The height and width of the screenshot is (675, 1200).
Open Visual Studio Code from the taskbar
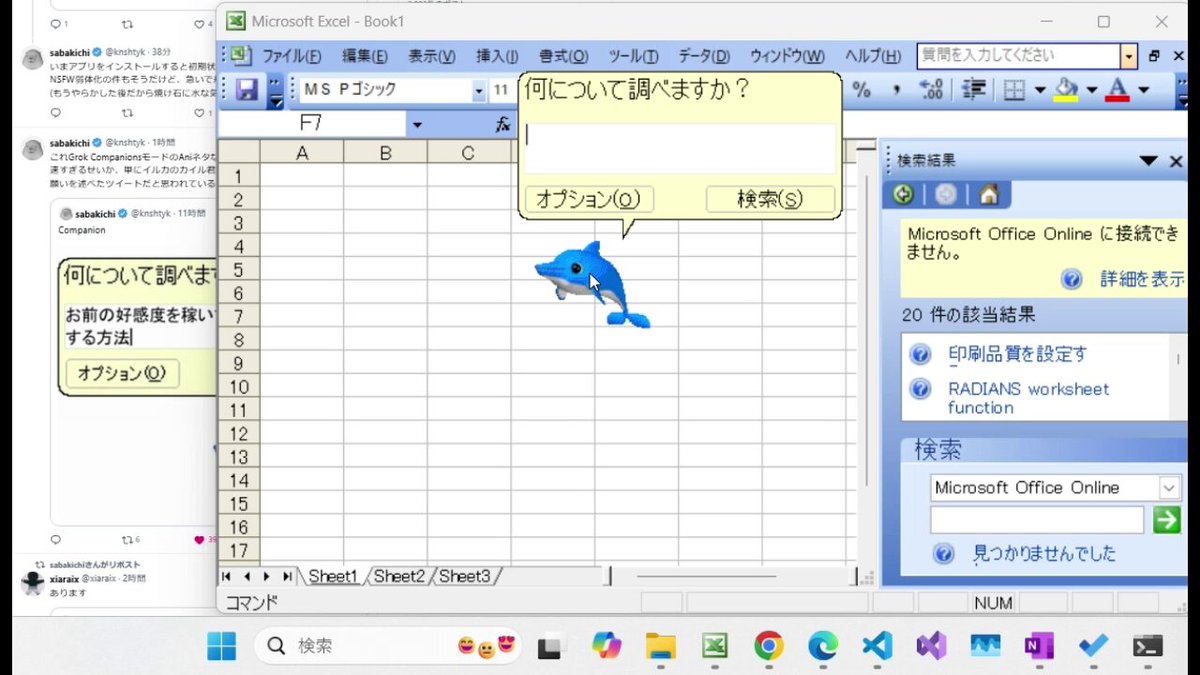click(877, 646)
